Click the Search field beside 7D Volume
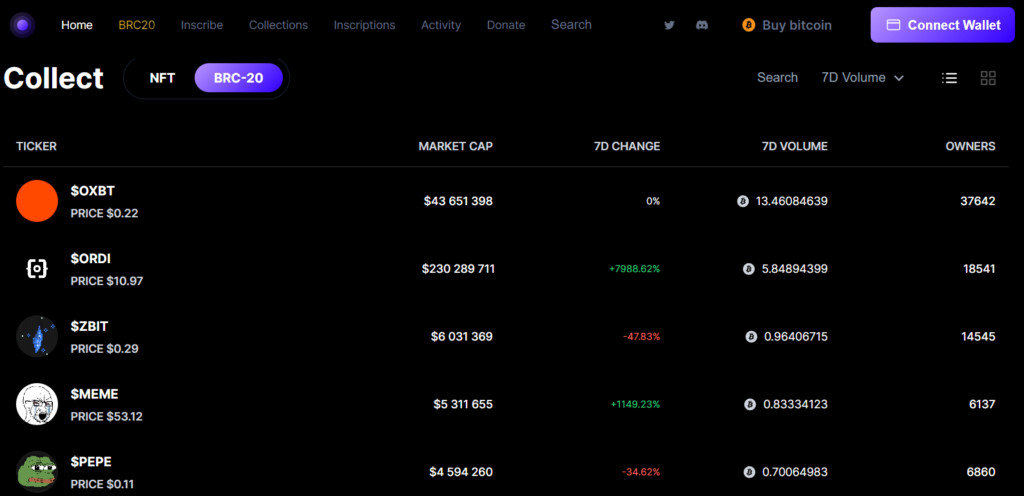The image size is (1024, 496). coord(777,78)
